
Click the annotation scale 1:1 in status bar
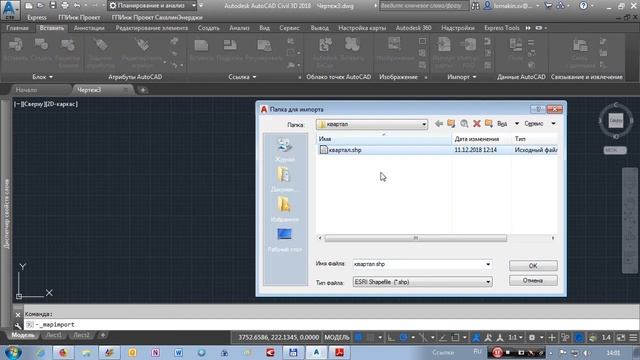point(515,338)
